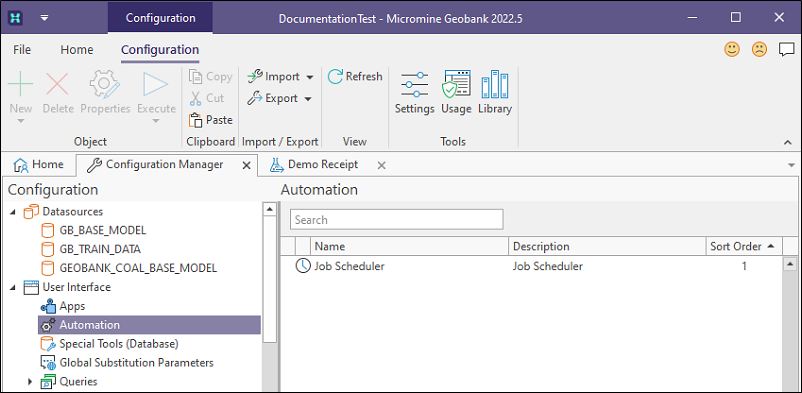802x393 pixels.
Task: Click Automation list scrollbar up arrow
Action: point(791,264)
